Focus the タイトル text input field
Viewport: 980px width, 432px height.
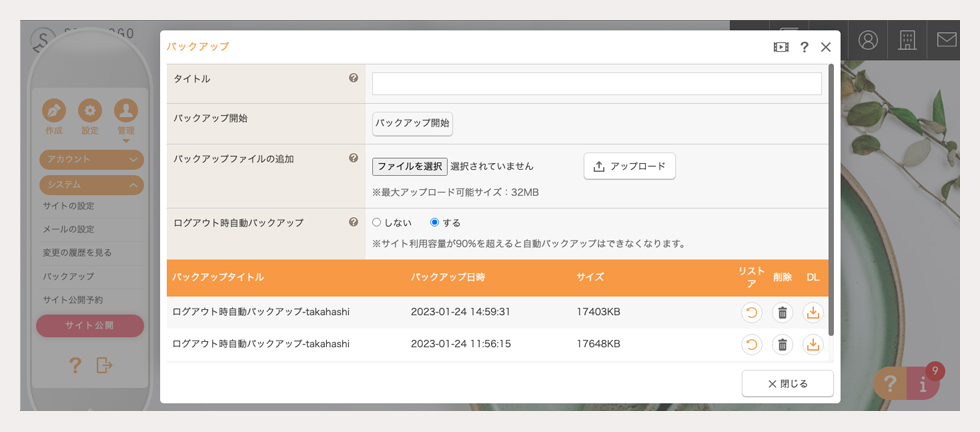(597, 84)
